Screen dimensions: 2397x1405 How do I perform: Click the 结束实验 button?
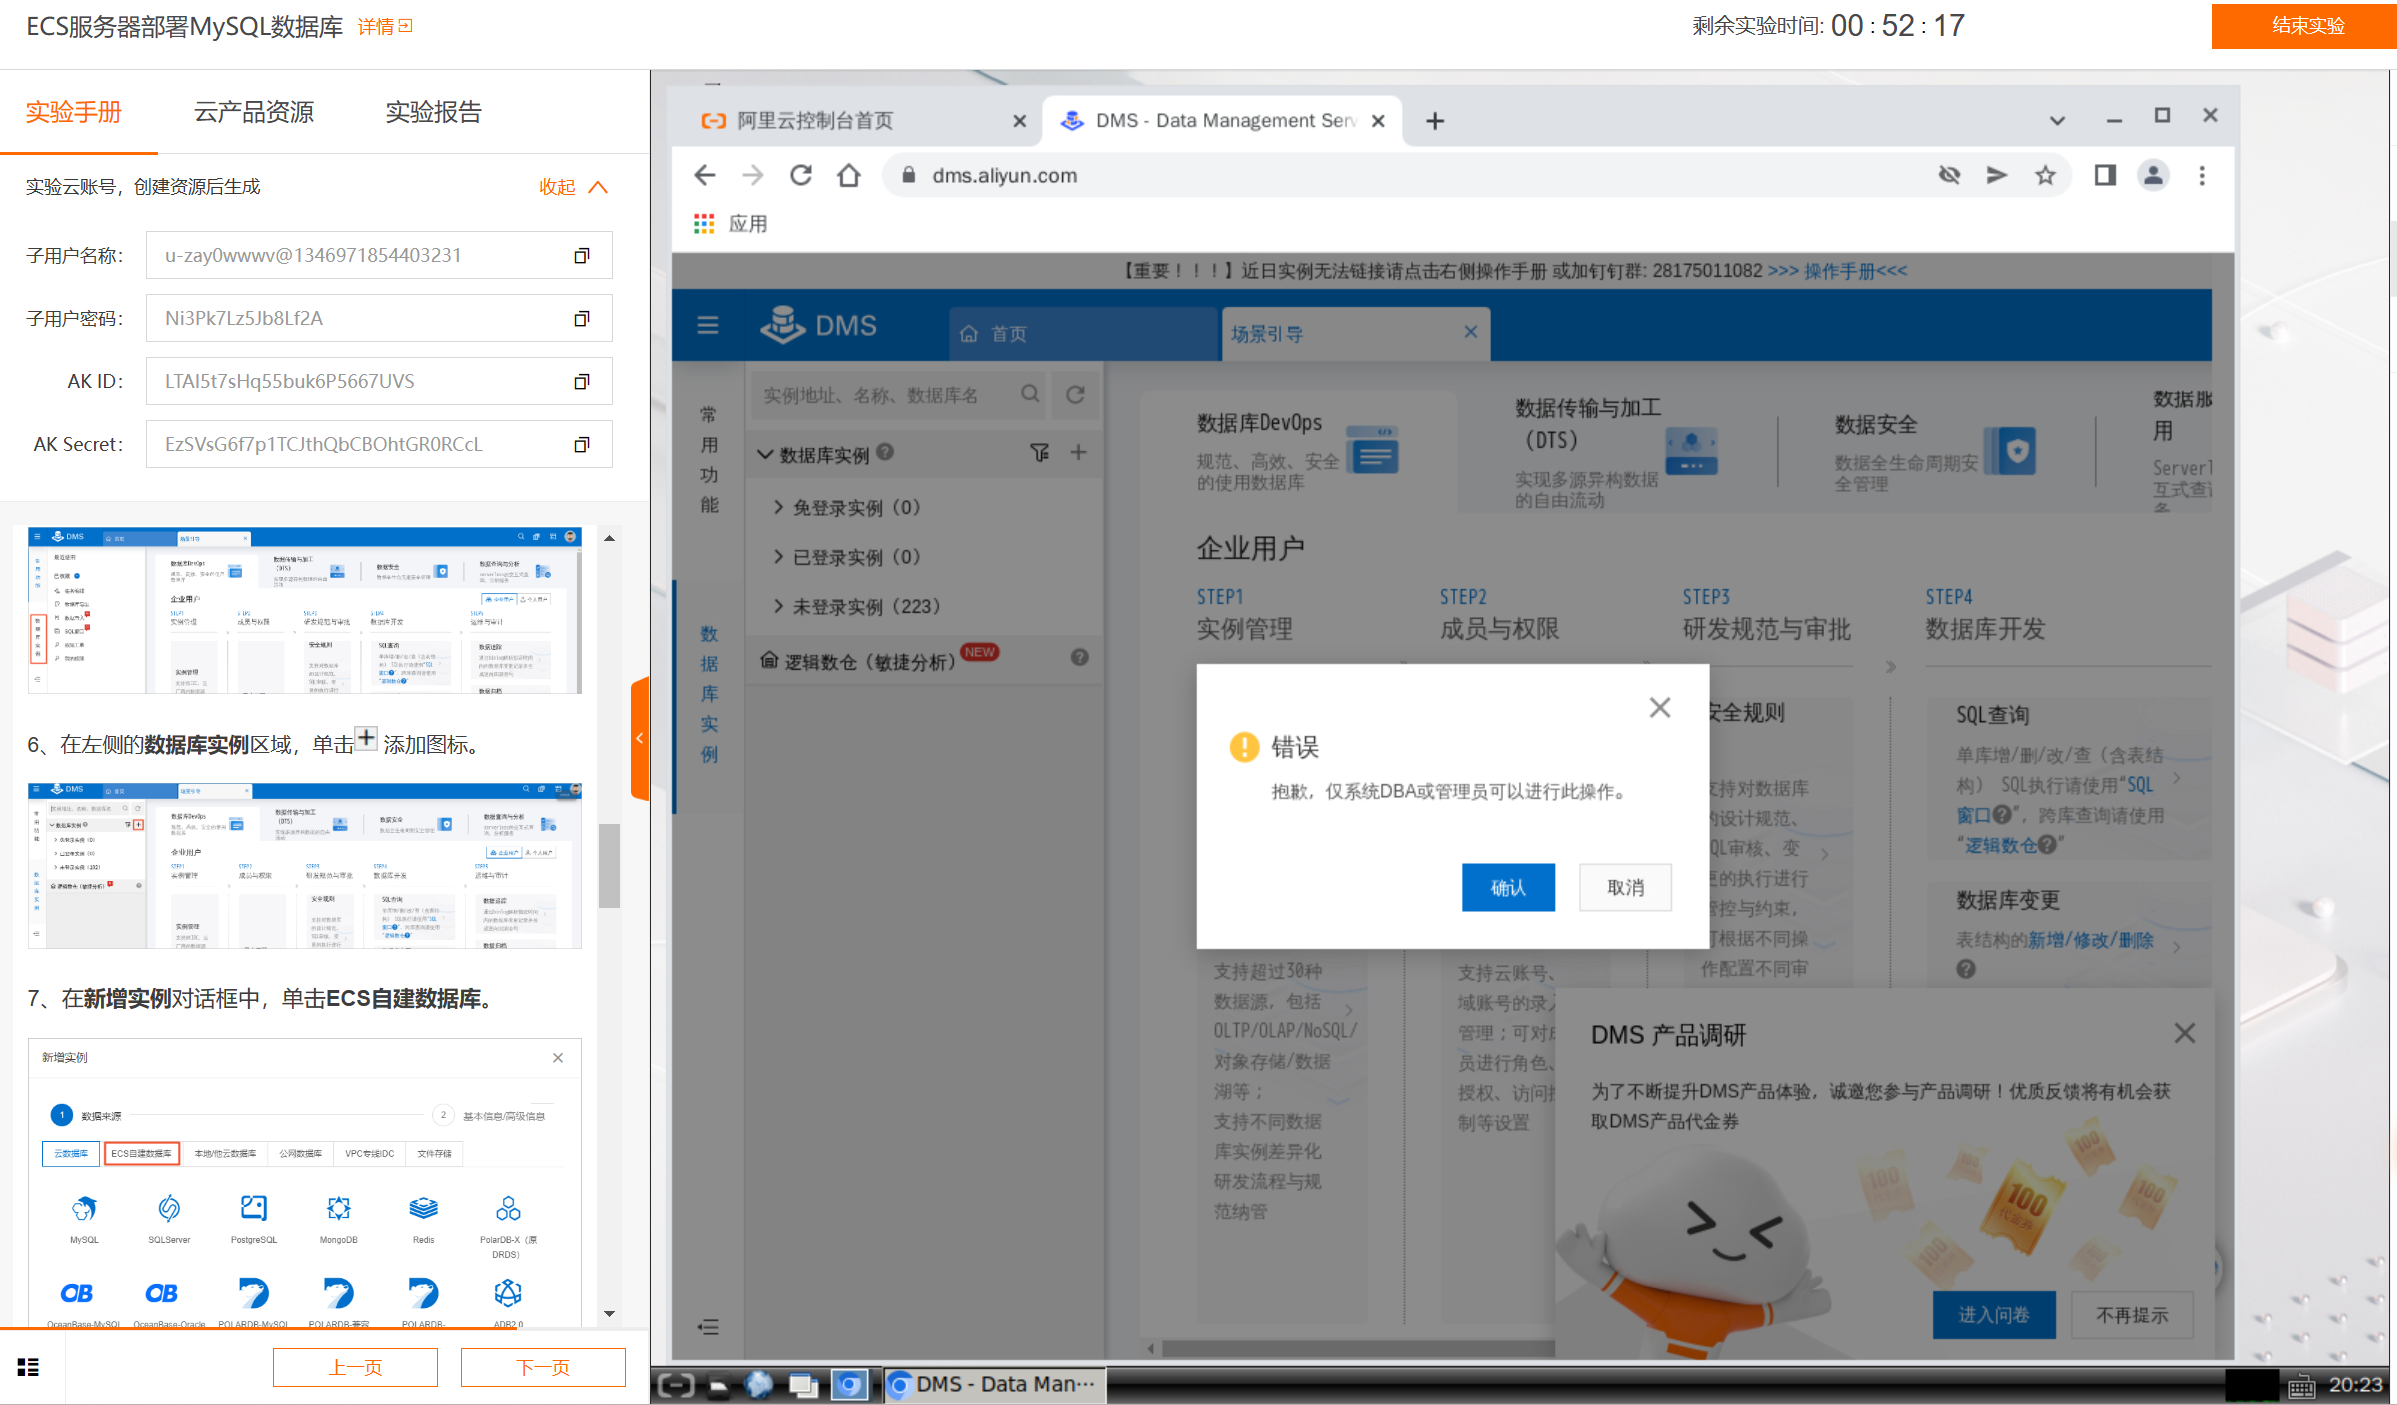[2306, 25]
